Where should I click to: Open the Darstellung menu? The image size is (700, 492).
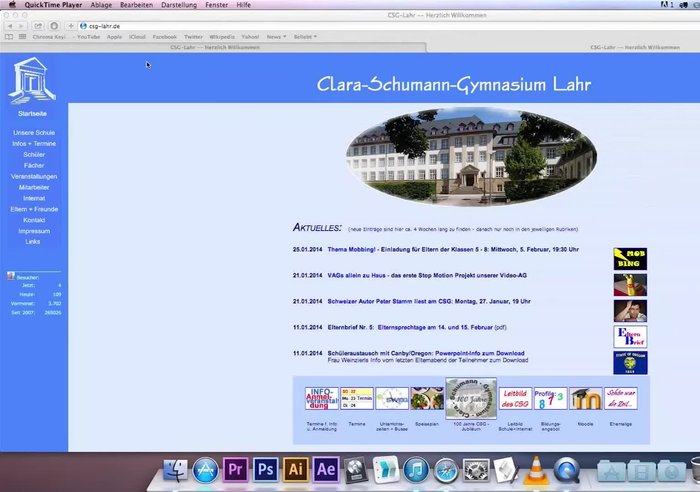179,5
